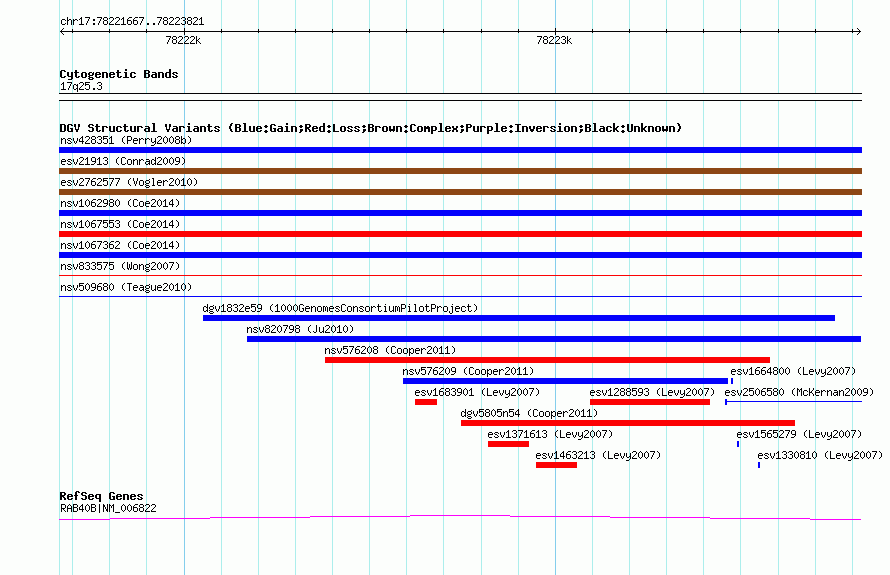Click the label dgv5805n54 (Cooper2011)
The width and height of the screenshot is (890, 575).
[530, 413]
